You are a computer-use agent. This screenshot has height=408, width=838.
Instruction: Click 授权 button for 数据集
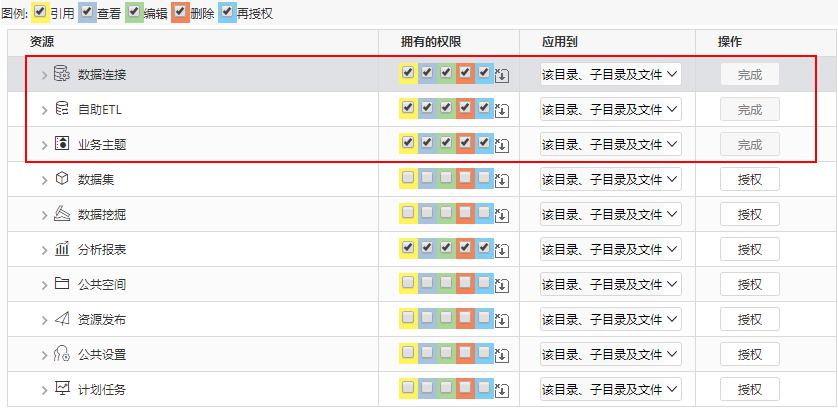pyautogui.click(x=749, y=179)
